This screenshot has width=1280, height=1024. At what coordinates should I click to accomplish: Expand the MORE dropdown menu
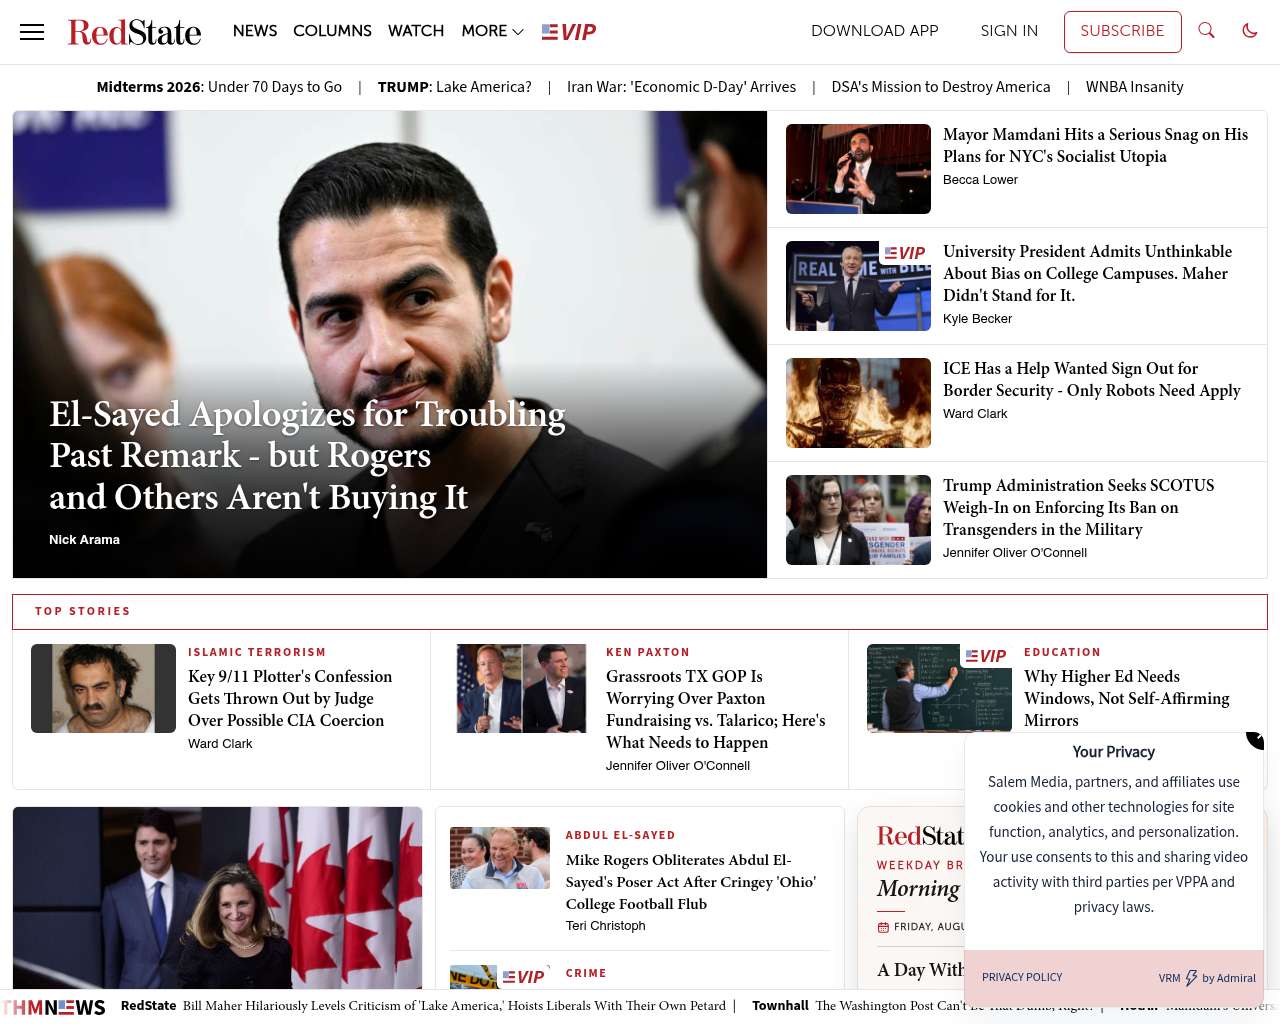click(x=492, y=31)
